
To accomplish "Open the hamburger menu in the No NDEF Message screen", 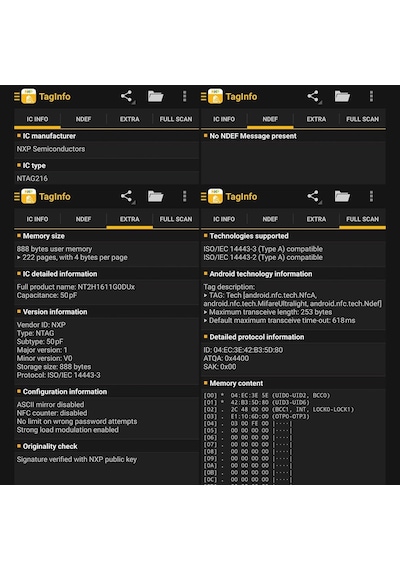I will coord(203,97).
